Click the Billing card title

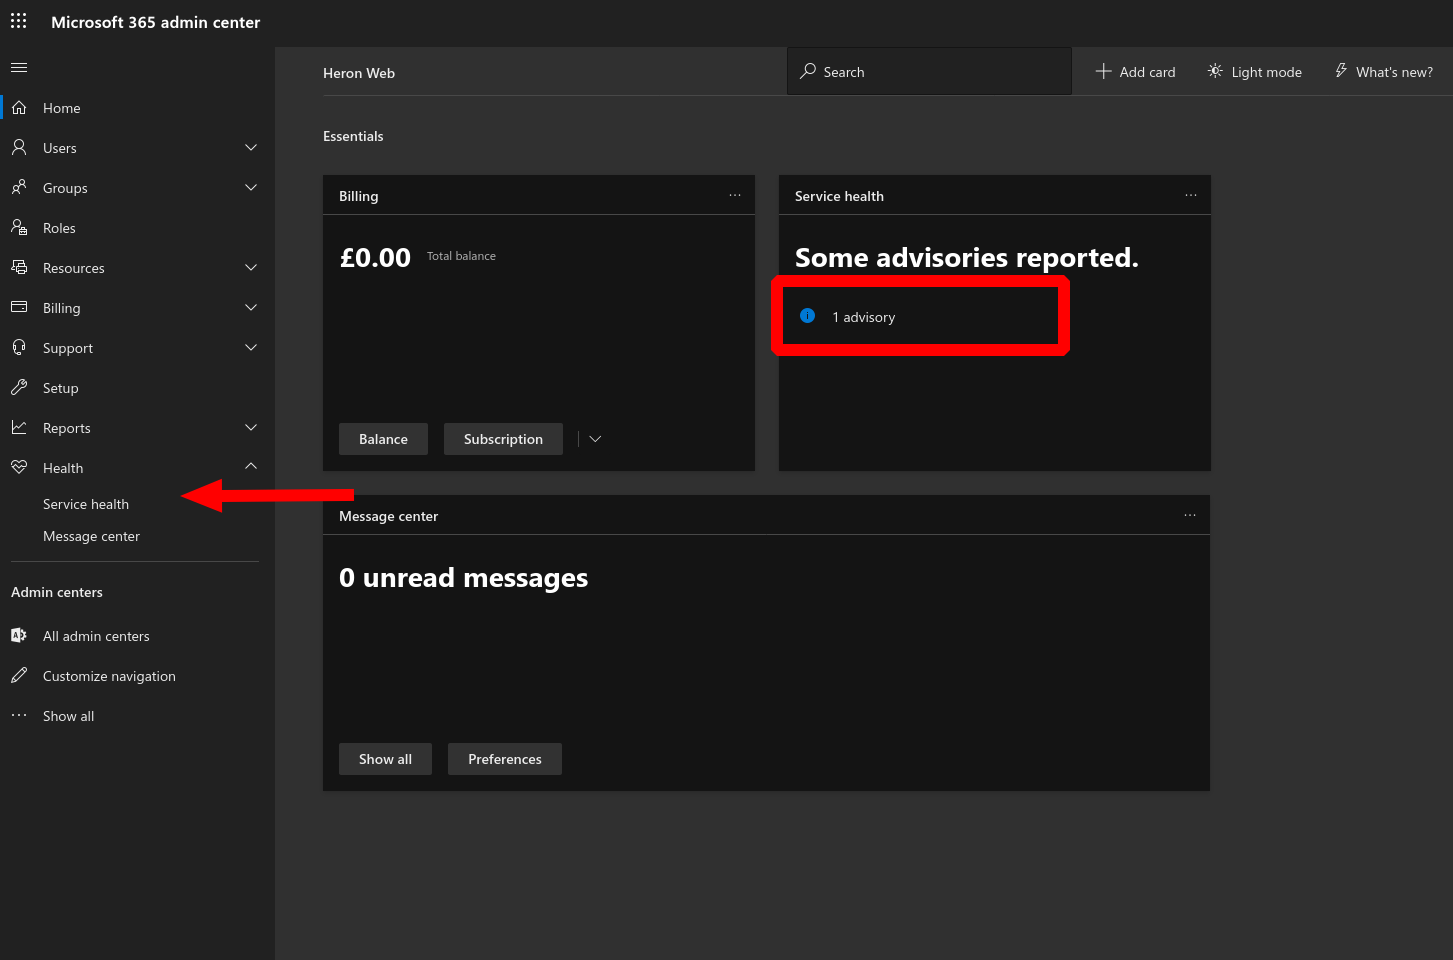click(358, 196)
